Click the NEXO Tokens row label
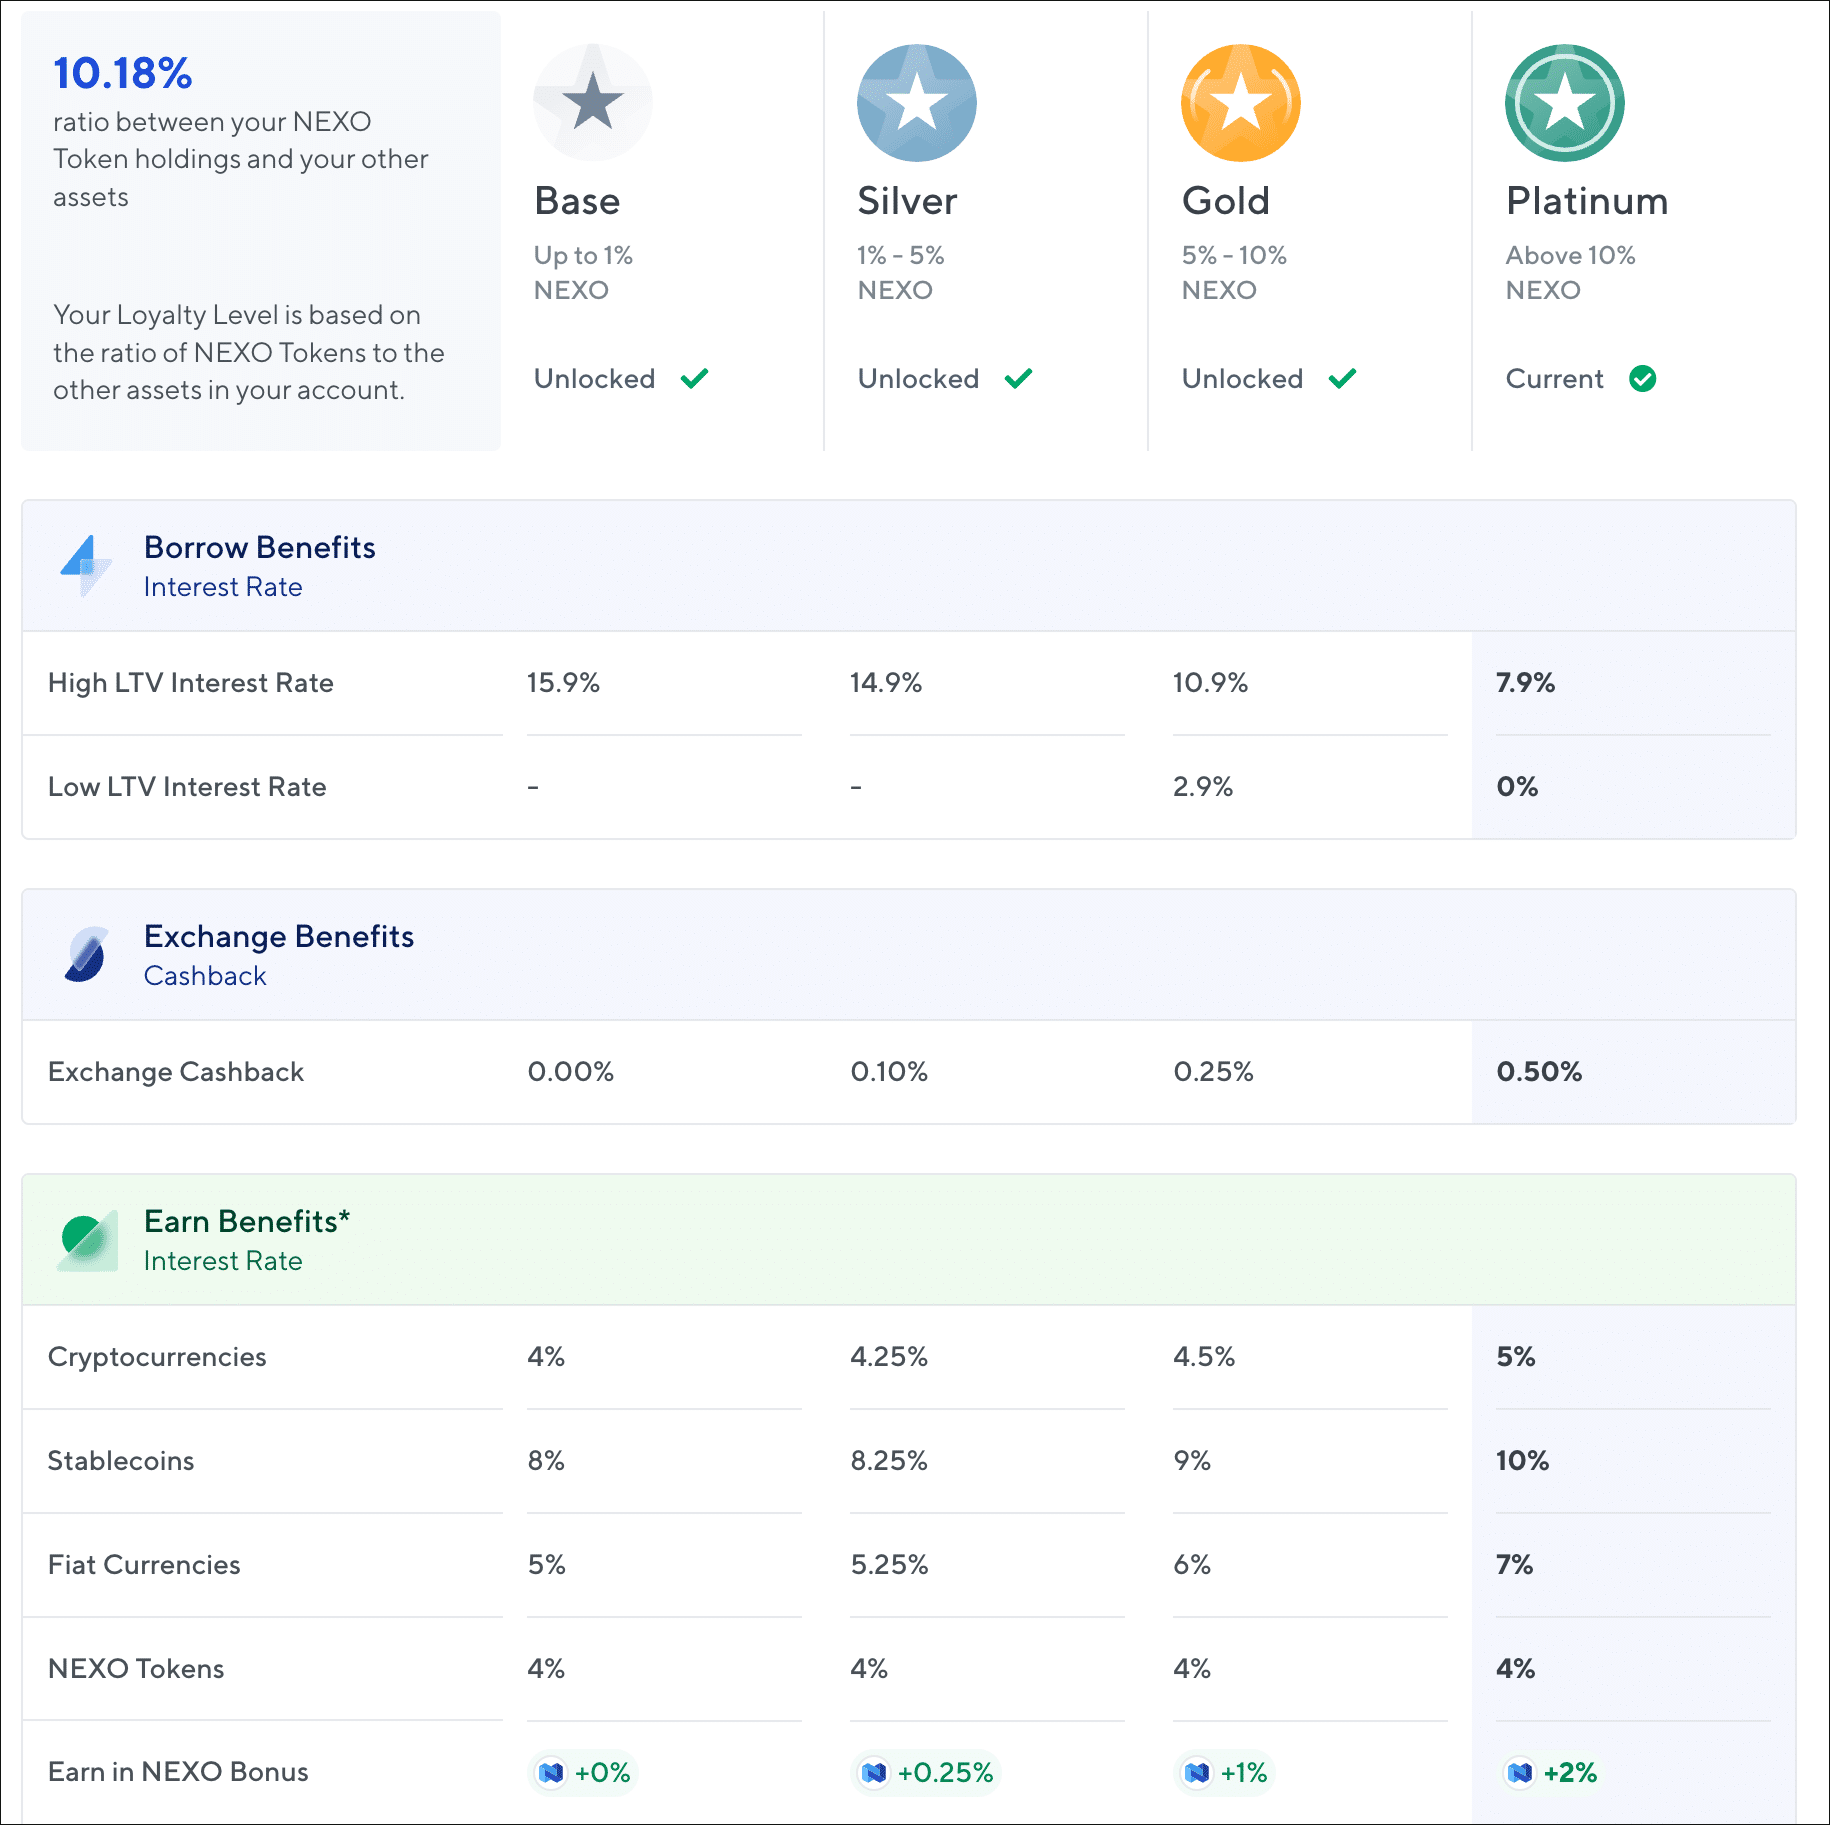Viewport: 1830px width, 1825px height. (136, 1669)
